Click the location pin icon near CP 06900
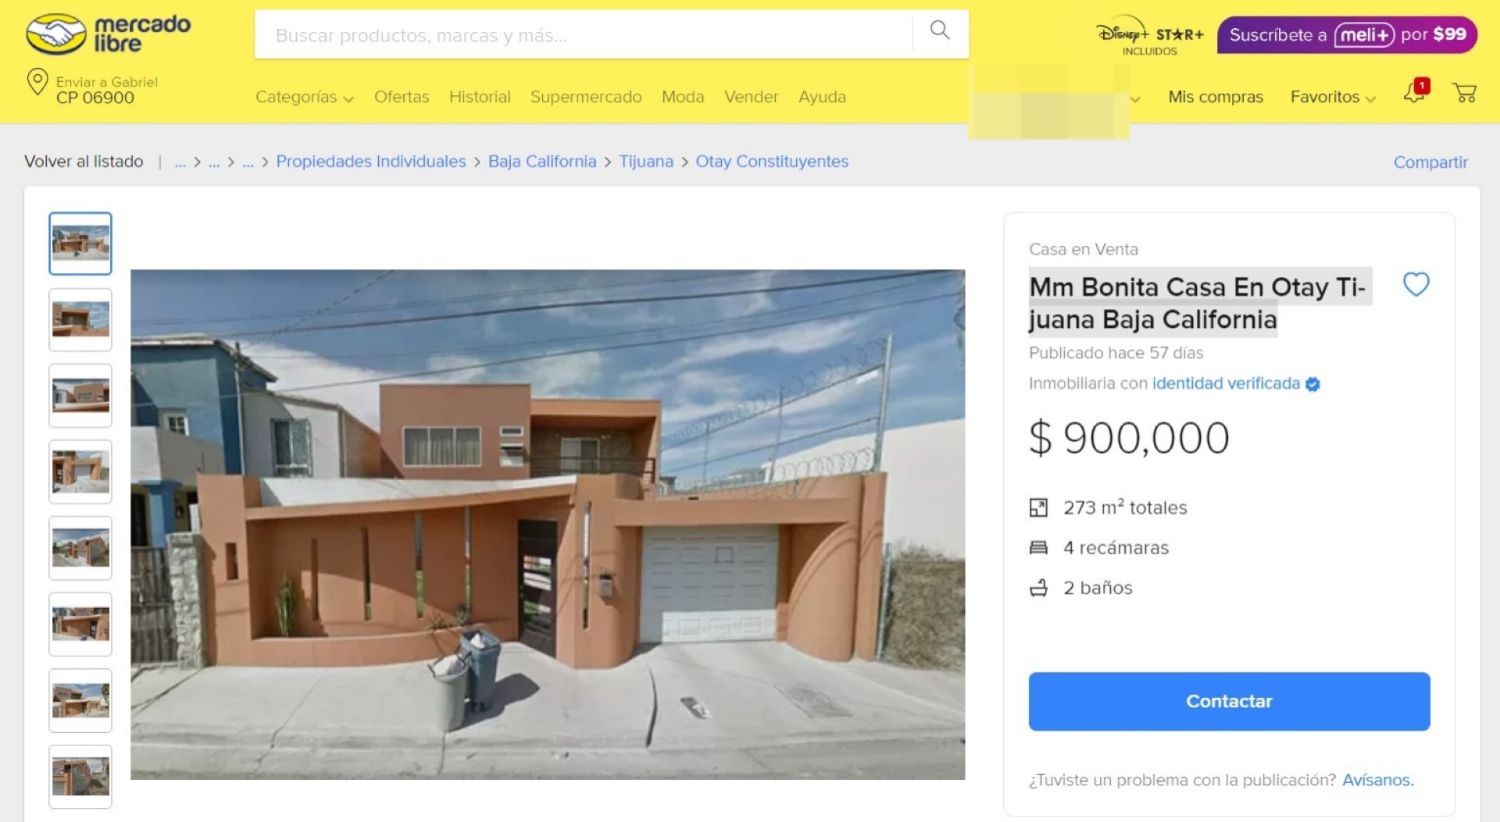 (x=37, y=82)
